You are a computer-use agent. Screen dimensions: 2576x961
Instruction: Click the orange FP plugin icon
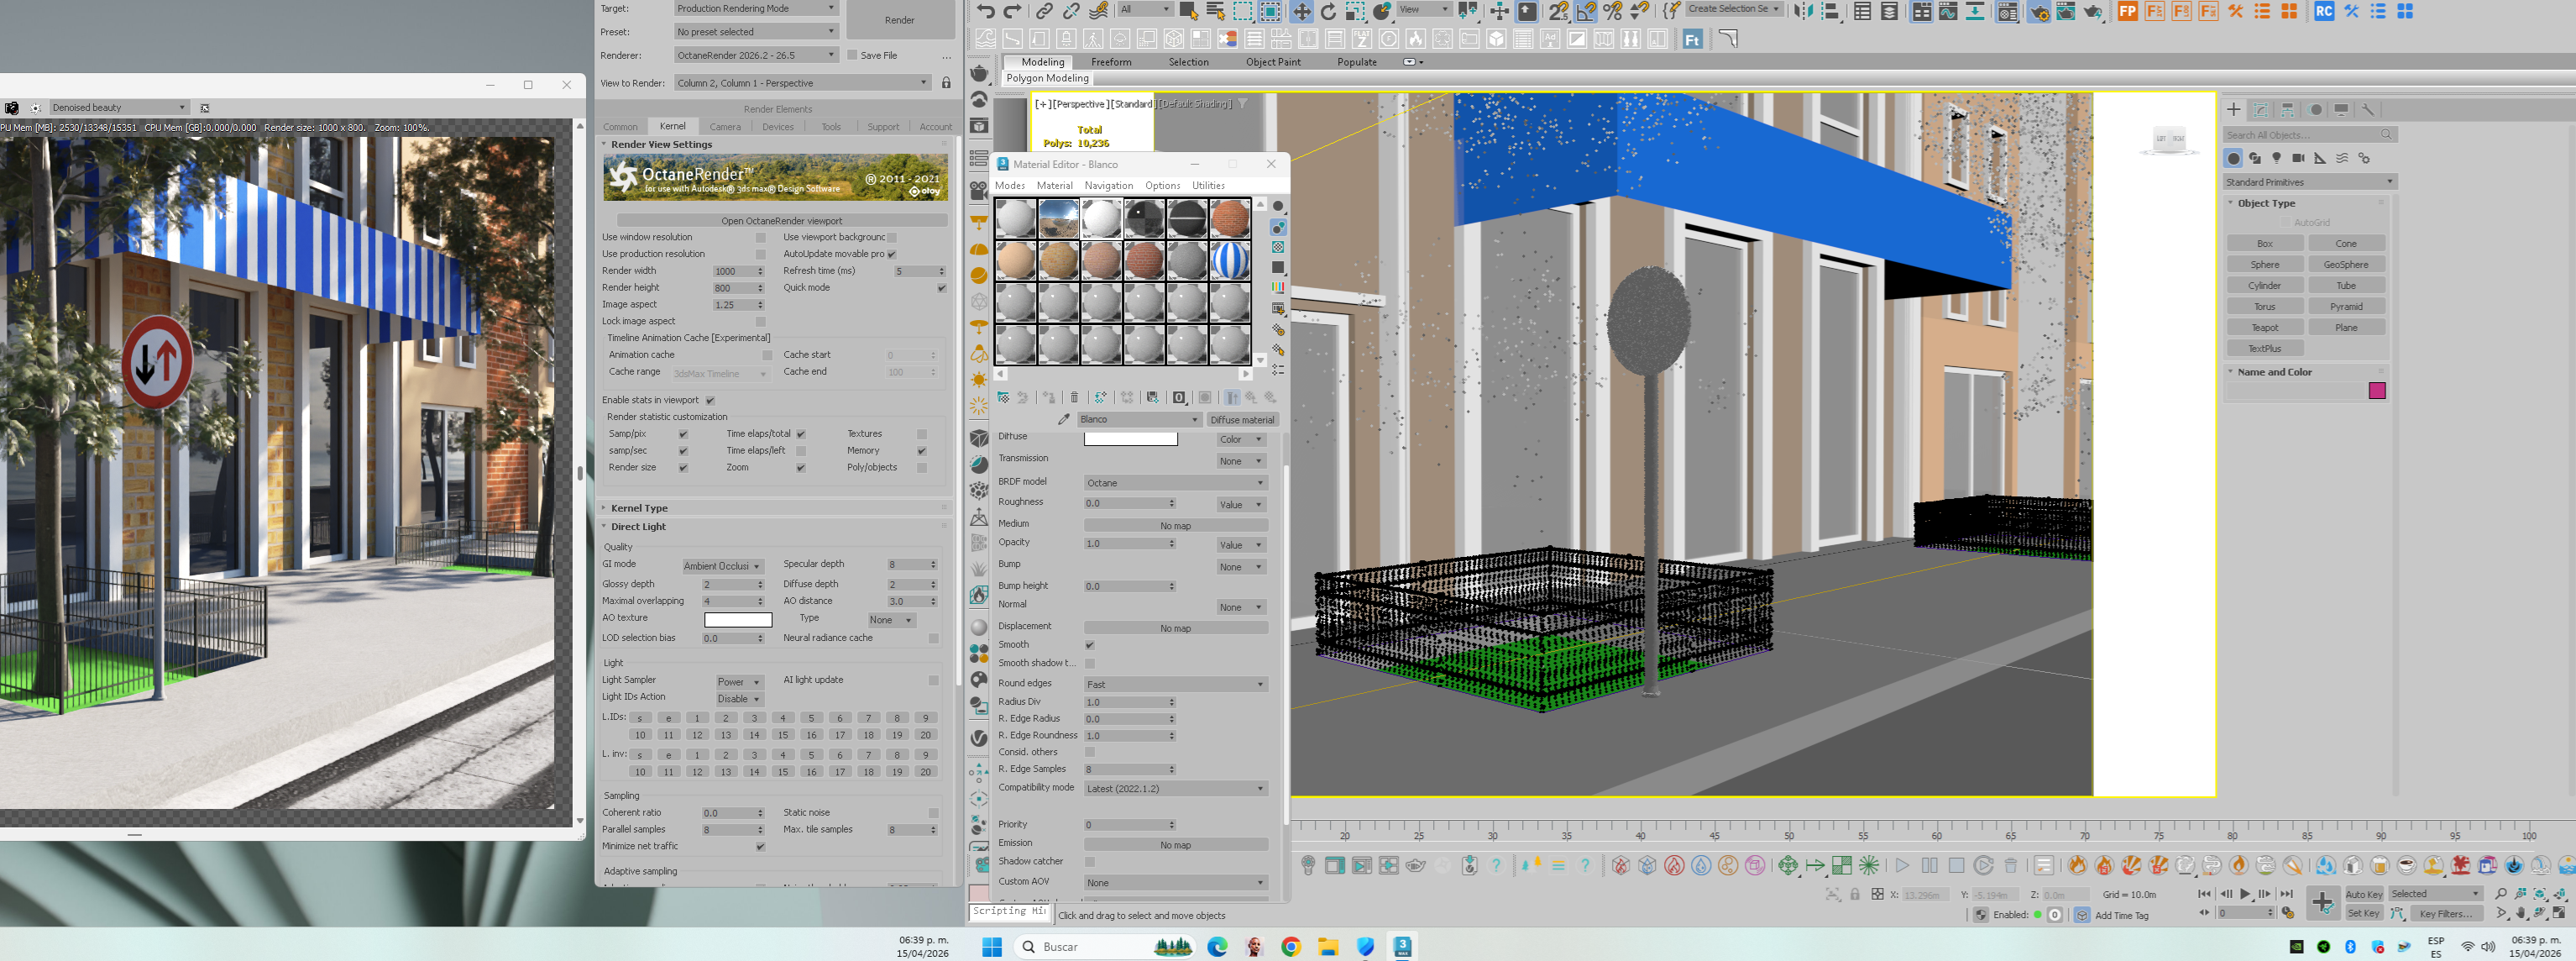[2127, 11]
